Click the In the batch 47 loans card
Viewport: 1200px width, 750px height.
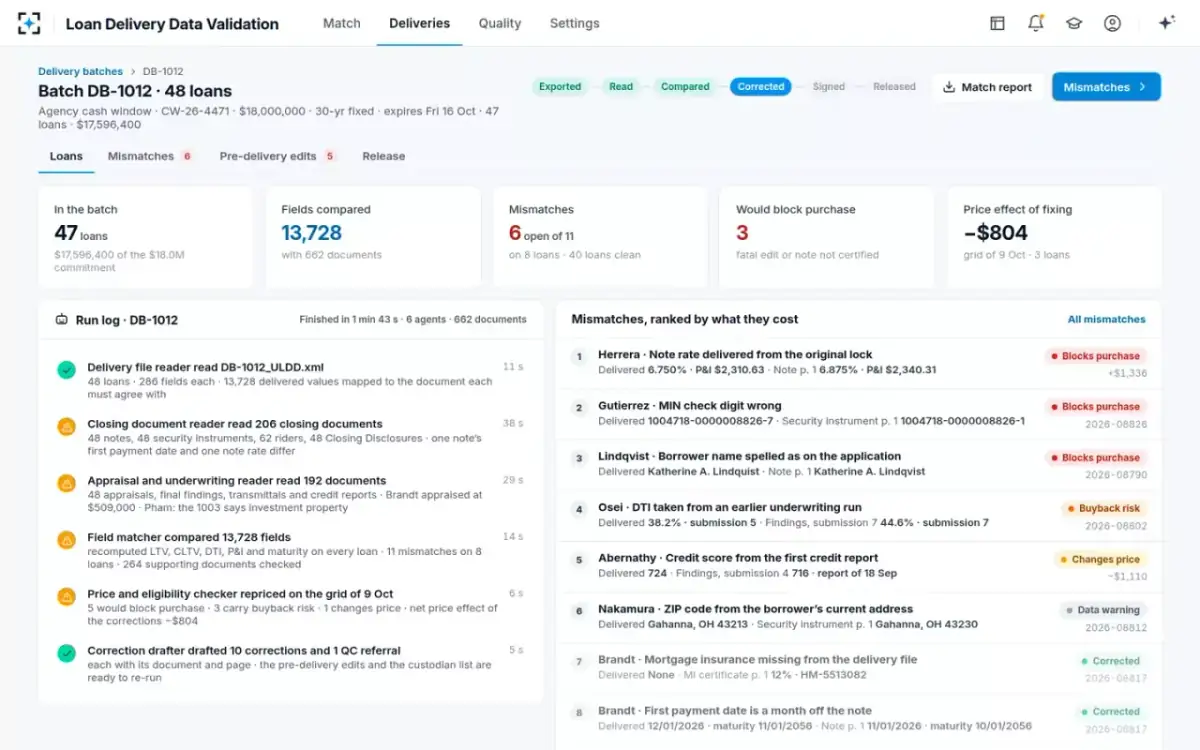coord(145,237)
